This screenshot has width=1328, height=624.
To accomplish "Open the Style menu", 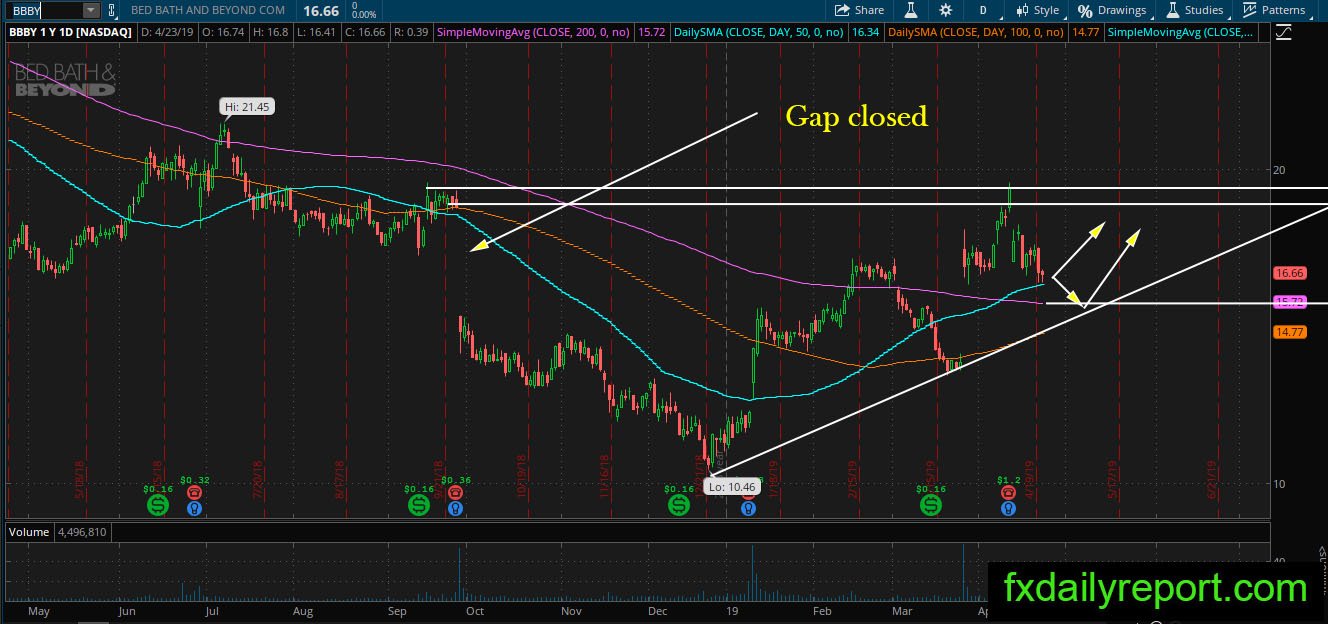I will (1037, 10).
